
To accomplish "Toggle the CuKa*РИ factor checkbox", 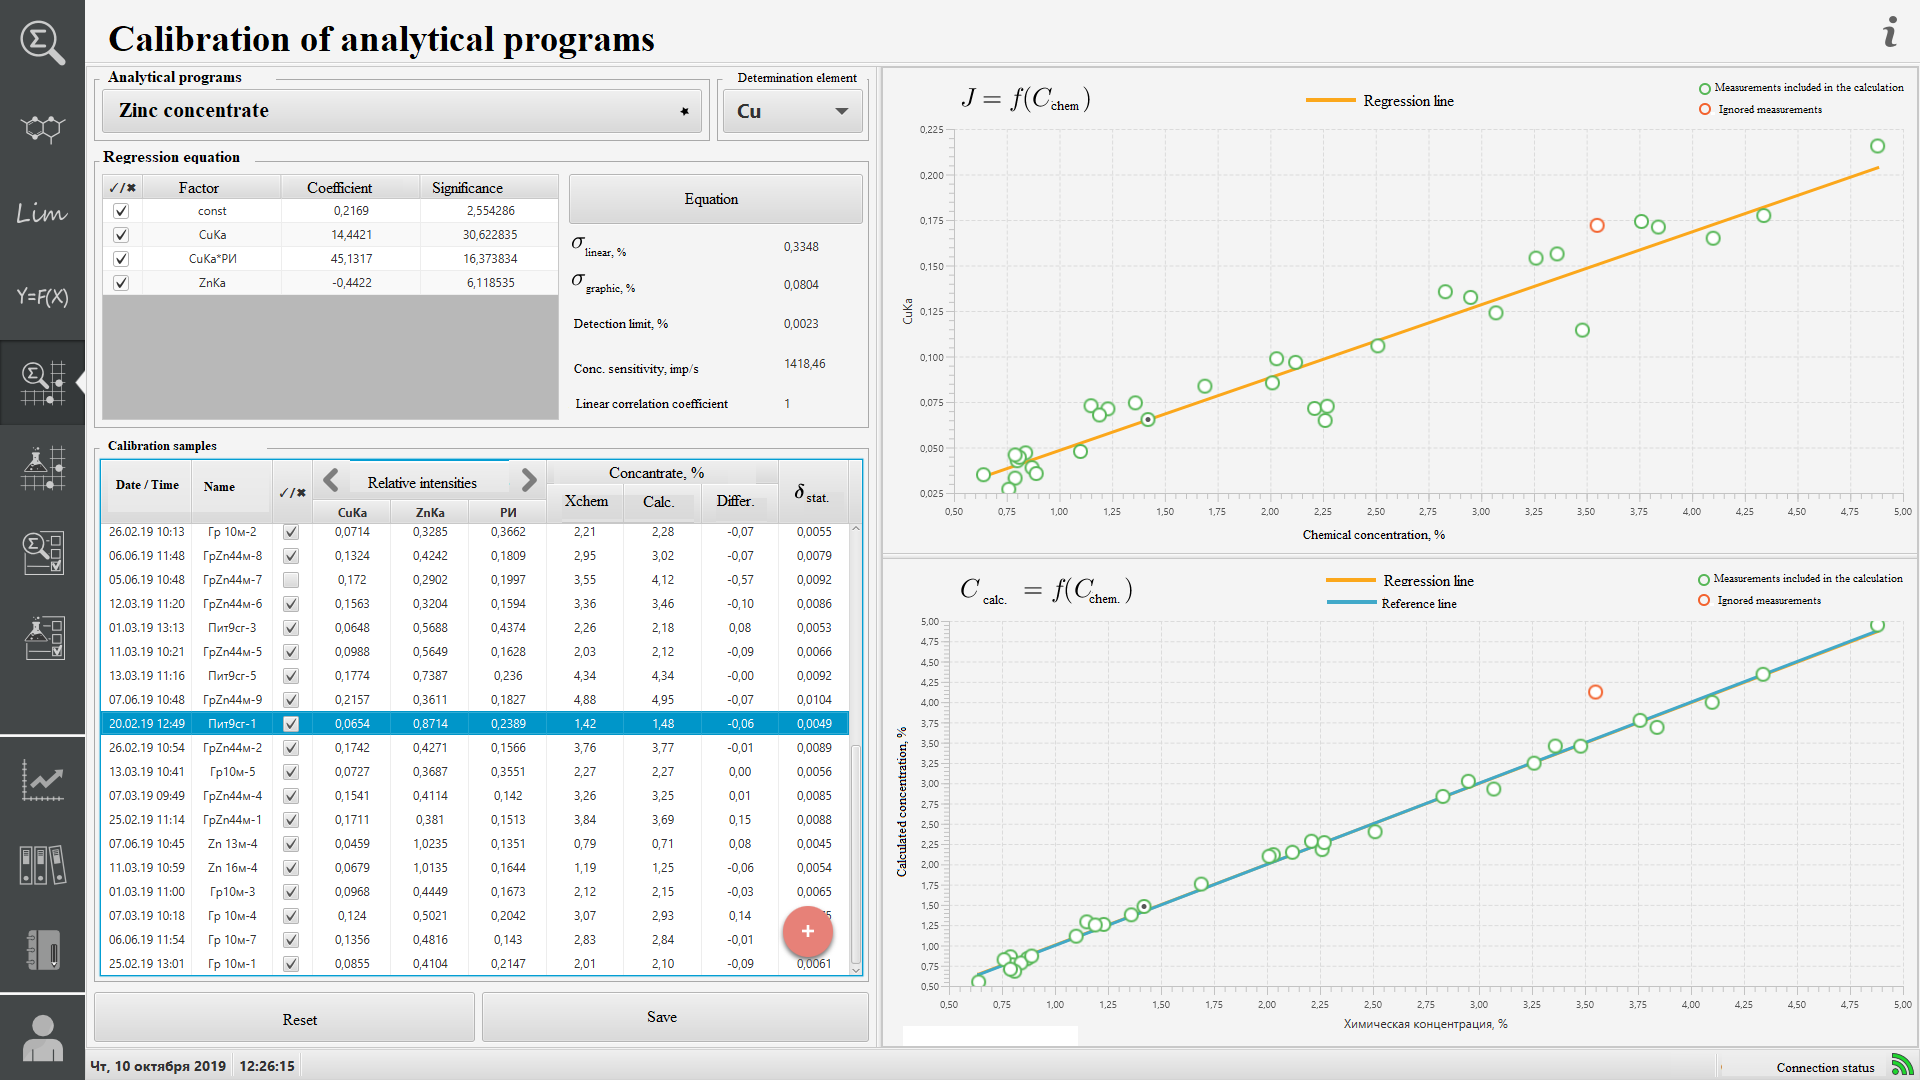I will [121, 259].
